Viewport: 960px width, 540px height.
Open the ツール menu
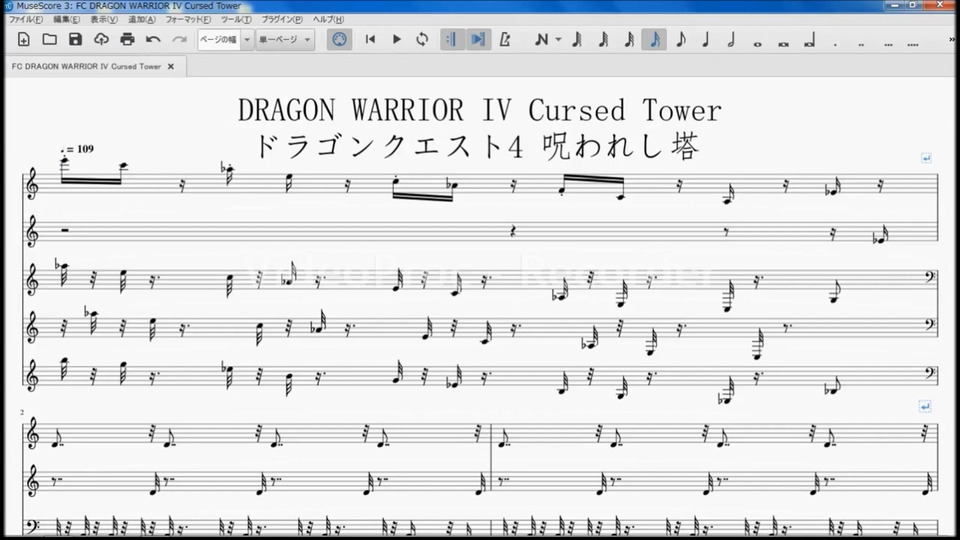(x=236, y=19)
